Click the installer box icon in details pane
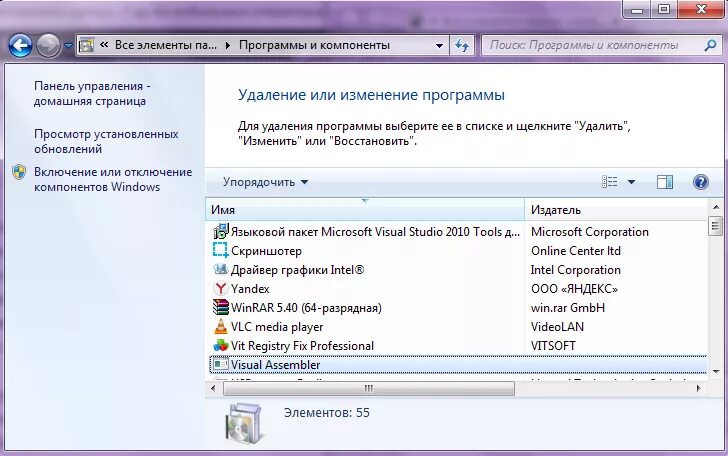Screen dimensions: 728x456 point(243,422)
